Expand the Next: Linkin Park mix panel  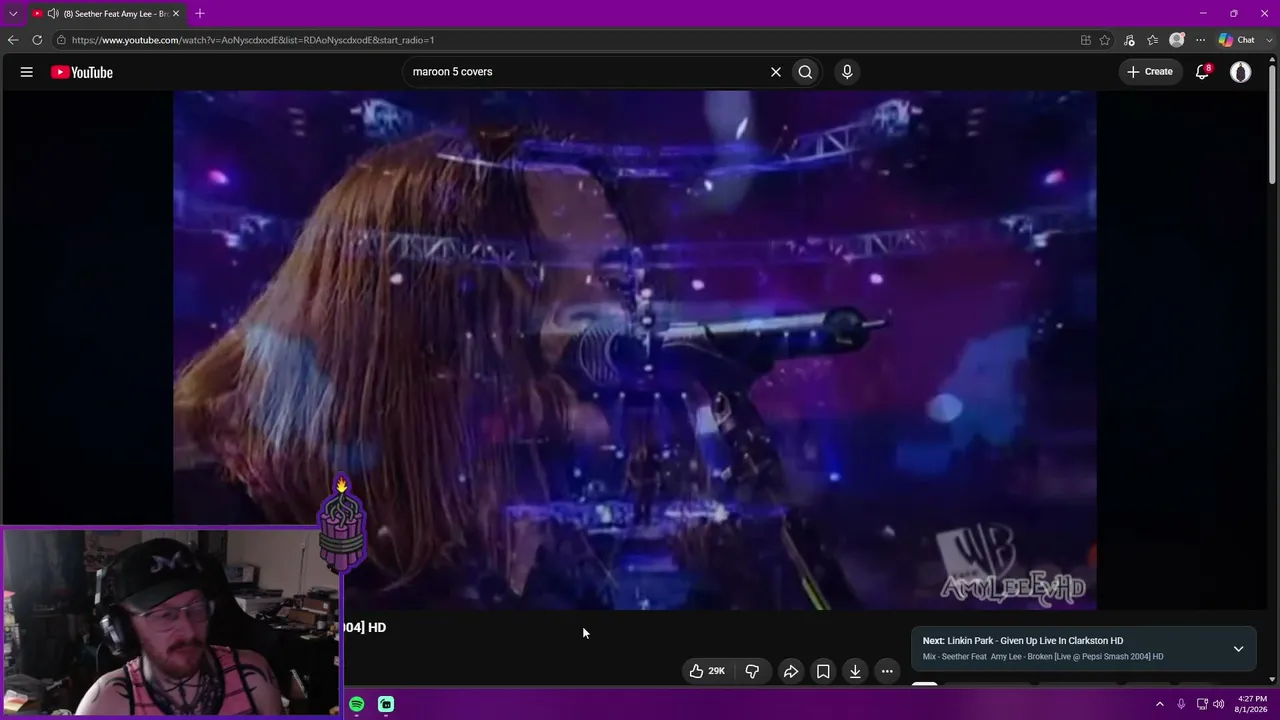click(x=1238, y=649)
